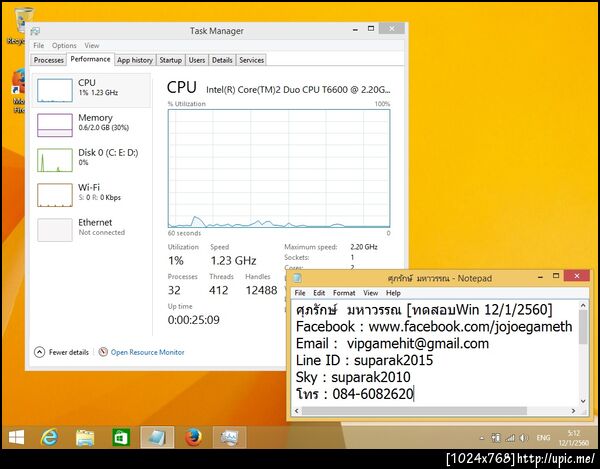Open the volume speaker tray icon

pyautogui.click(x=523, y=438)
